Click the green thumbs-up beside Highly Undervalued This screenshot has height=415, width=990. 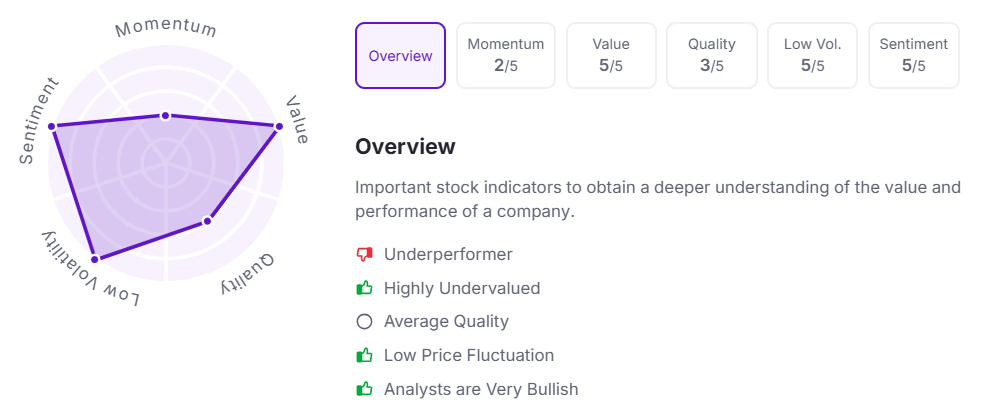tap(364, 288)
